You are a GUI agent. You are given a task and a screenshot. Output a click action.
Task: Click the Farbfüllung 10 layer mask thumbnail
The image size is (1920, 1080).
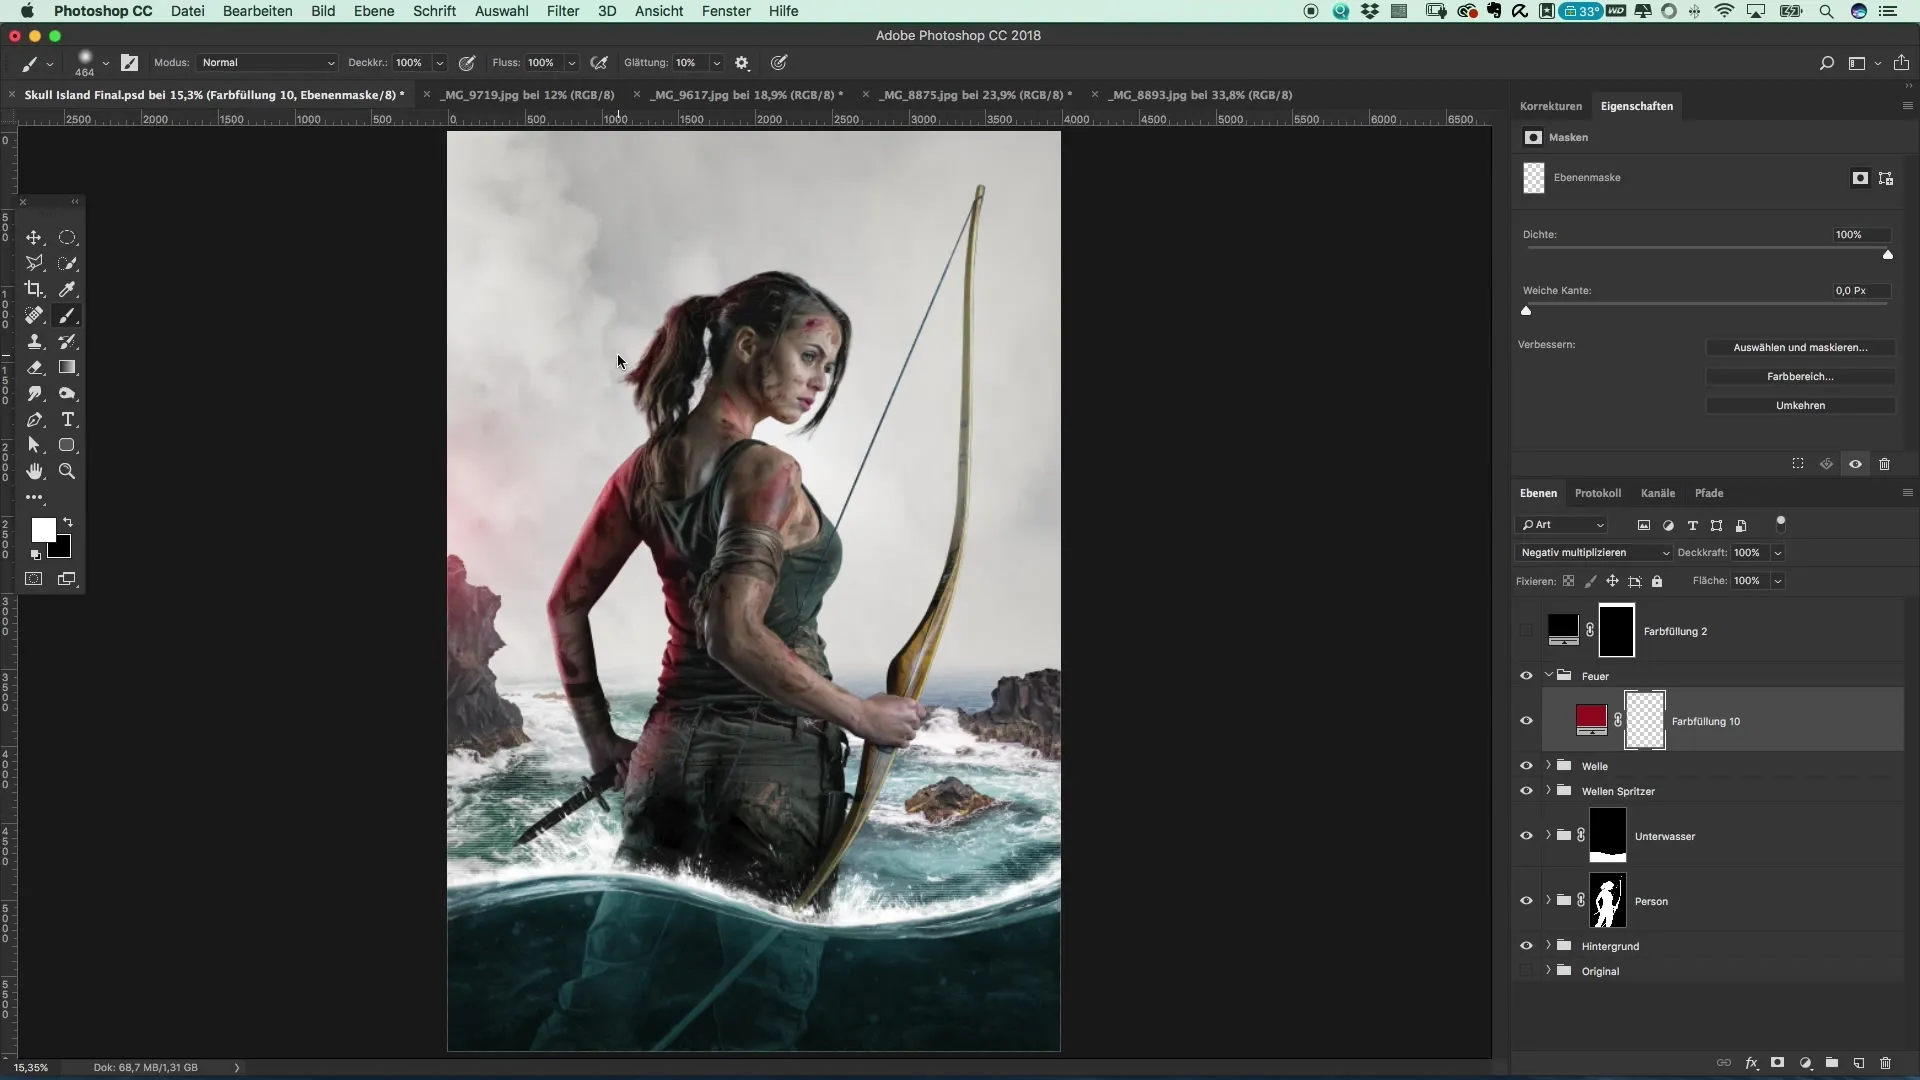tap(1645, 721)
